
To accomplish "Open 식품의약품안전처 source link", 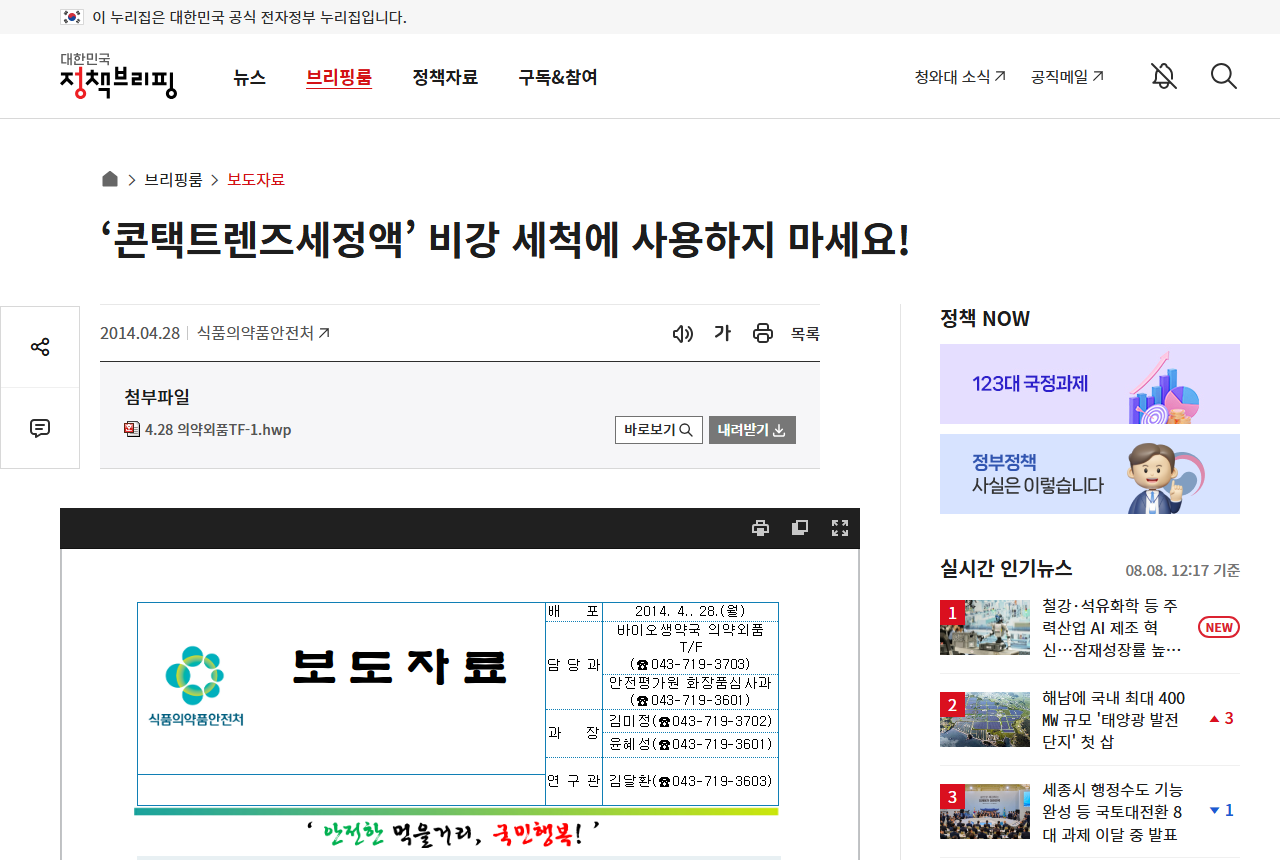I will tap(264, 333).
